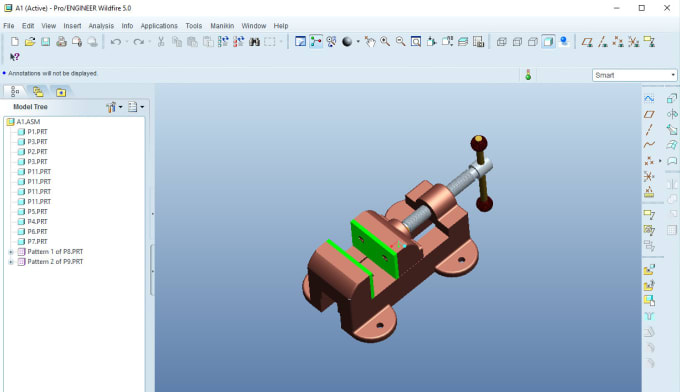Switch to the Model Tree navigator tab
Image resolution: width=680 pixels, height=392 pixels.
(15, 91)
